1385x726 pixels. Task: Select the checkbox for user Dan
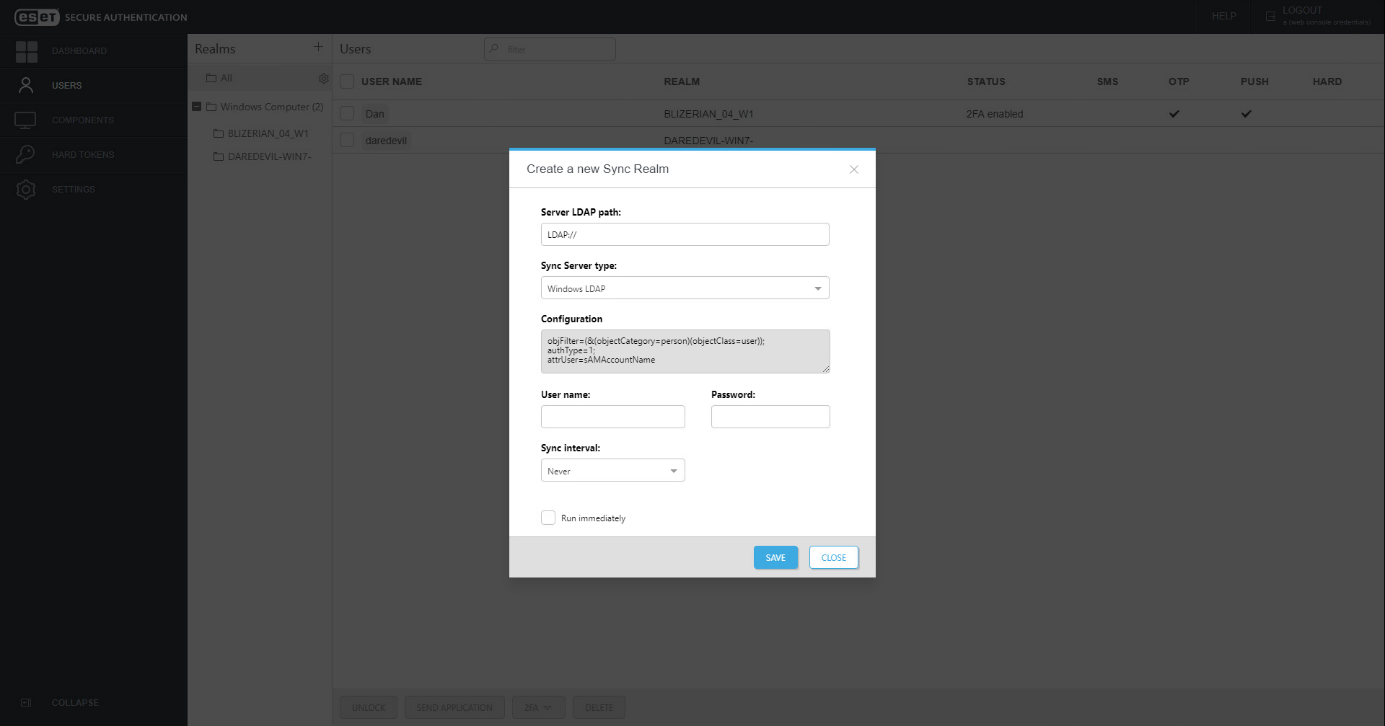point(347,114)
